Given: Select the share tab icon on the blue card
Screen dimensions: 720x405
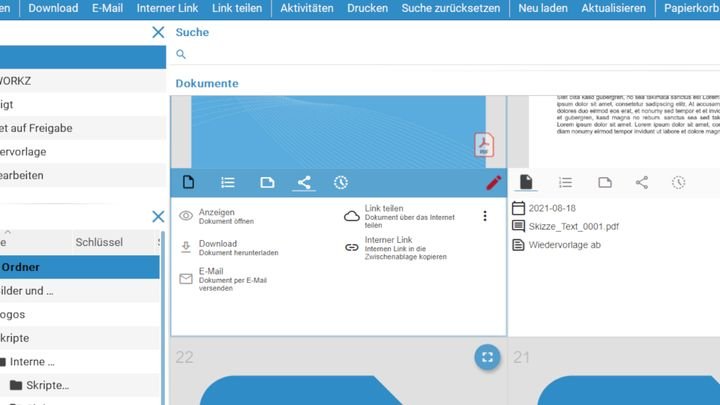Looking at the screenshot, I should coord(304,182).
